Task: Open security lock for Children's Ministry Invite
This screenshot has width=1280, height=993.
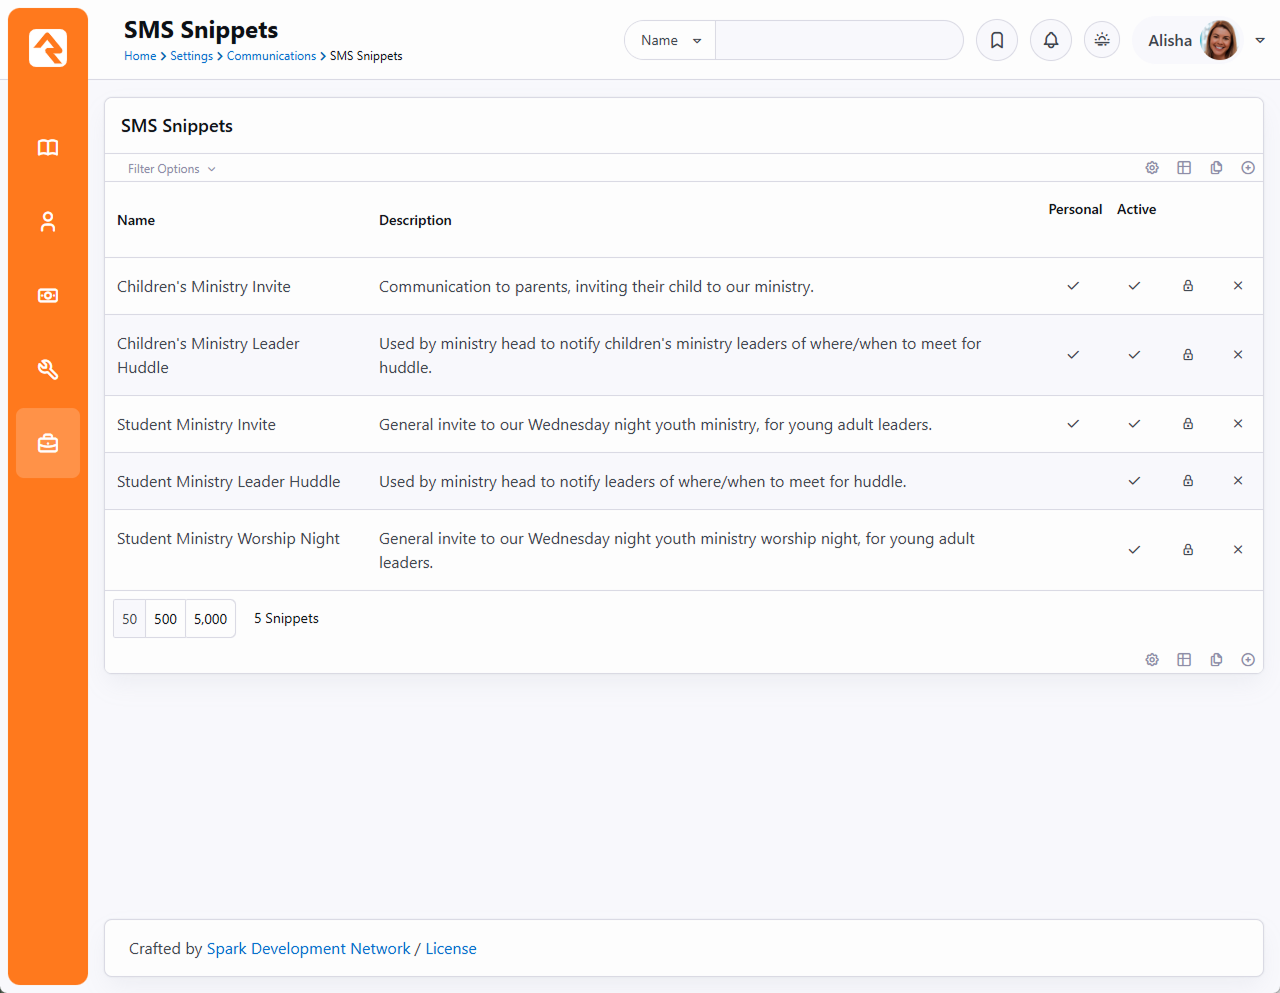Action: point(1188,286)
